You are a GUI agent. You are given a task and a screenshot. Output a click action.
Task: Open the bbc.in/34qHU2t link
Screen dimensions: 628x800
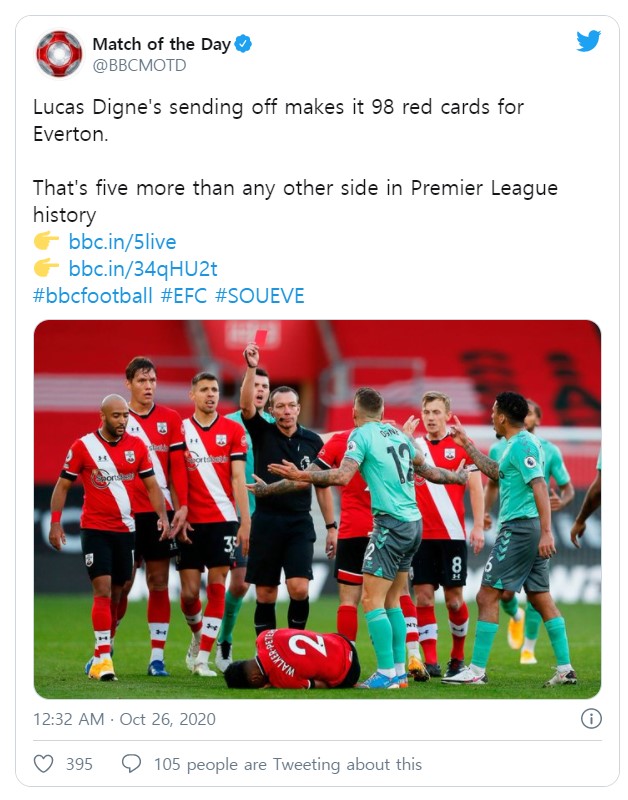tap(143, 269)
